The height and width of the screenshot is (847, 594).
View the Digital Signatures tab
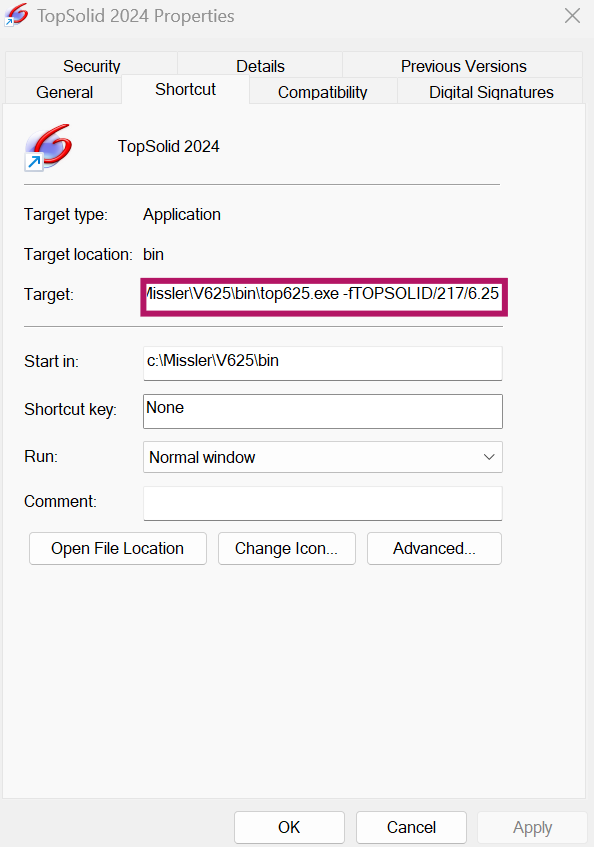point(491,92)
